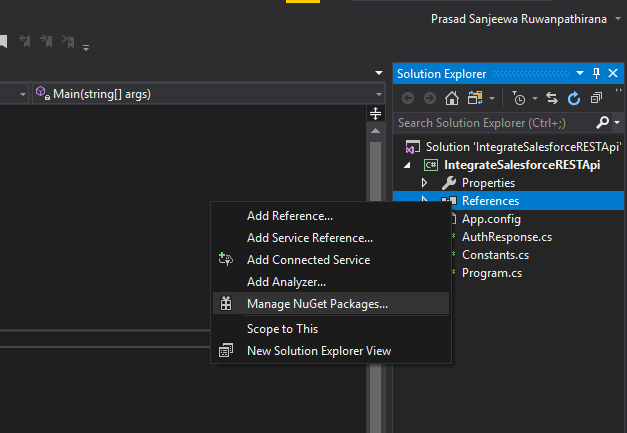The height and width of the screenshot is (433, 627).
Task: Click the Solution Explorer Home icon
Action: pos(452,98)
